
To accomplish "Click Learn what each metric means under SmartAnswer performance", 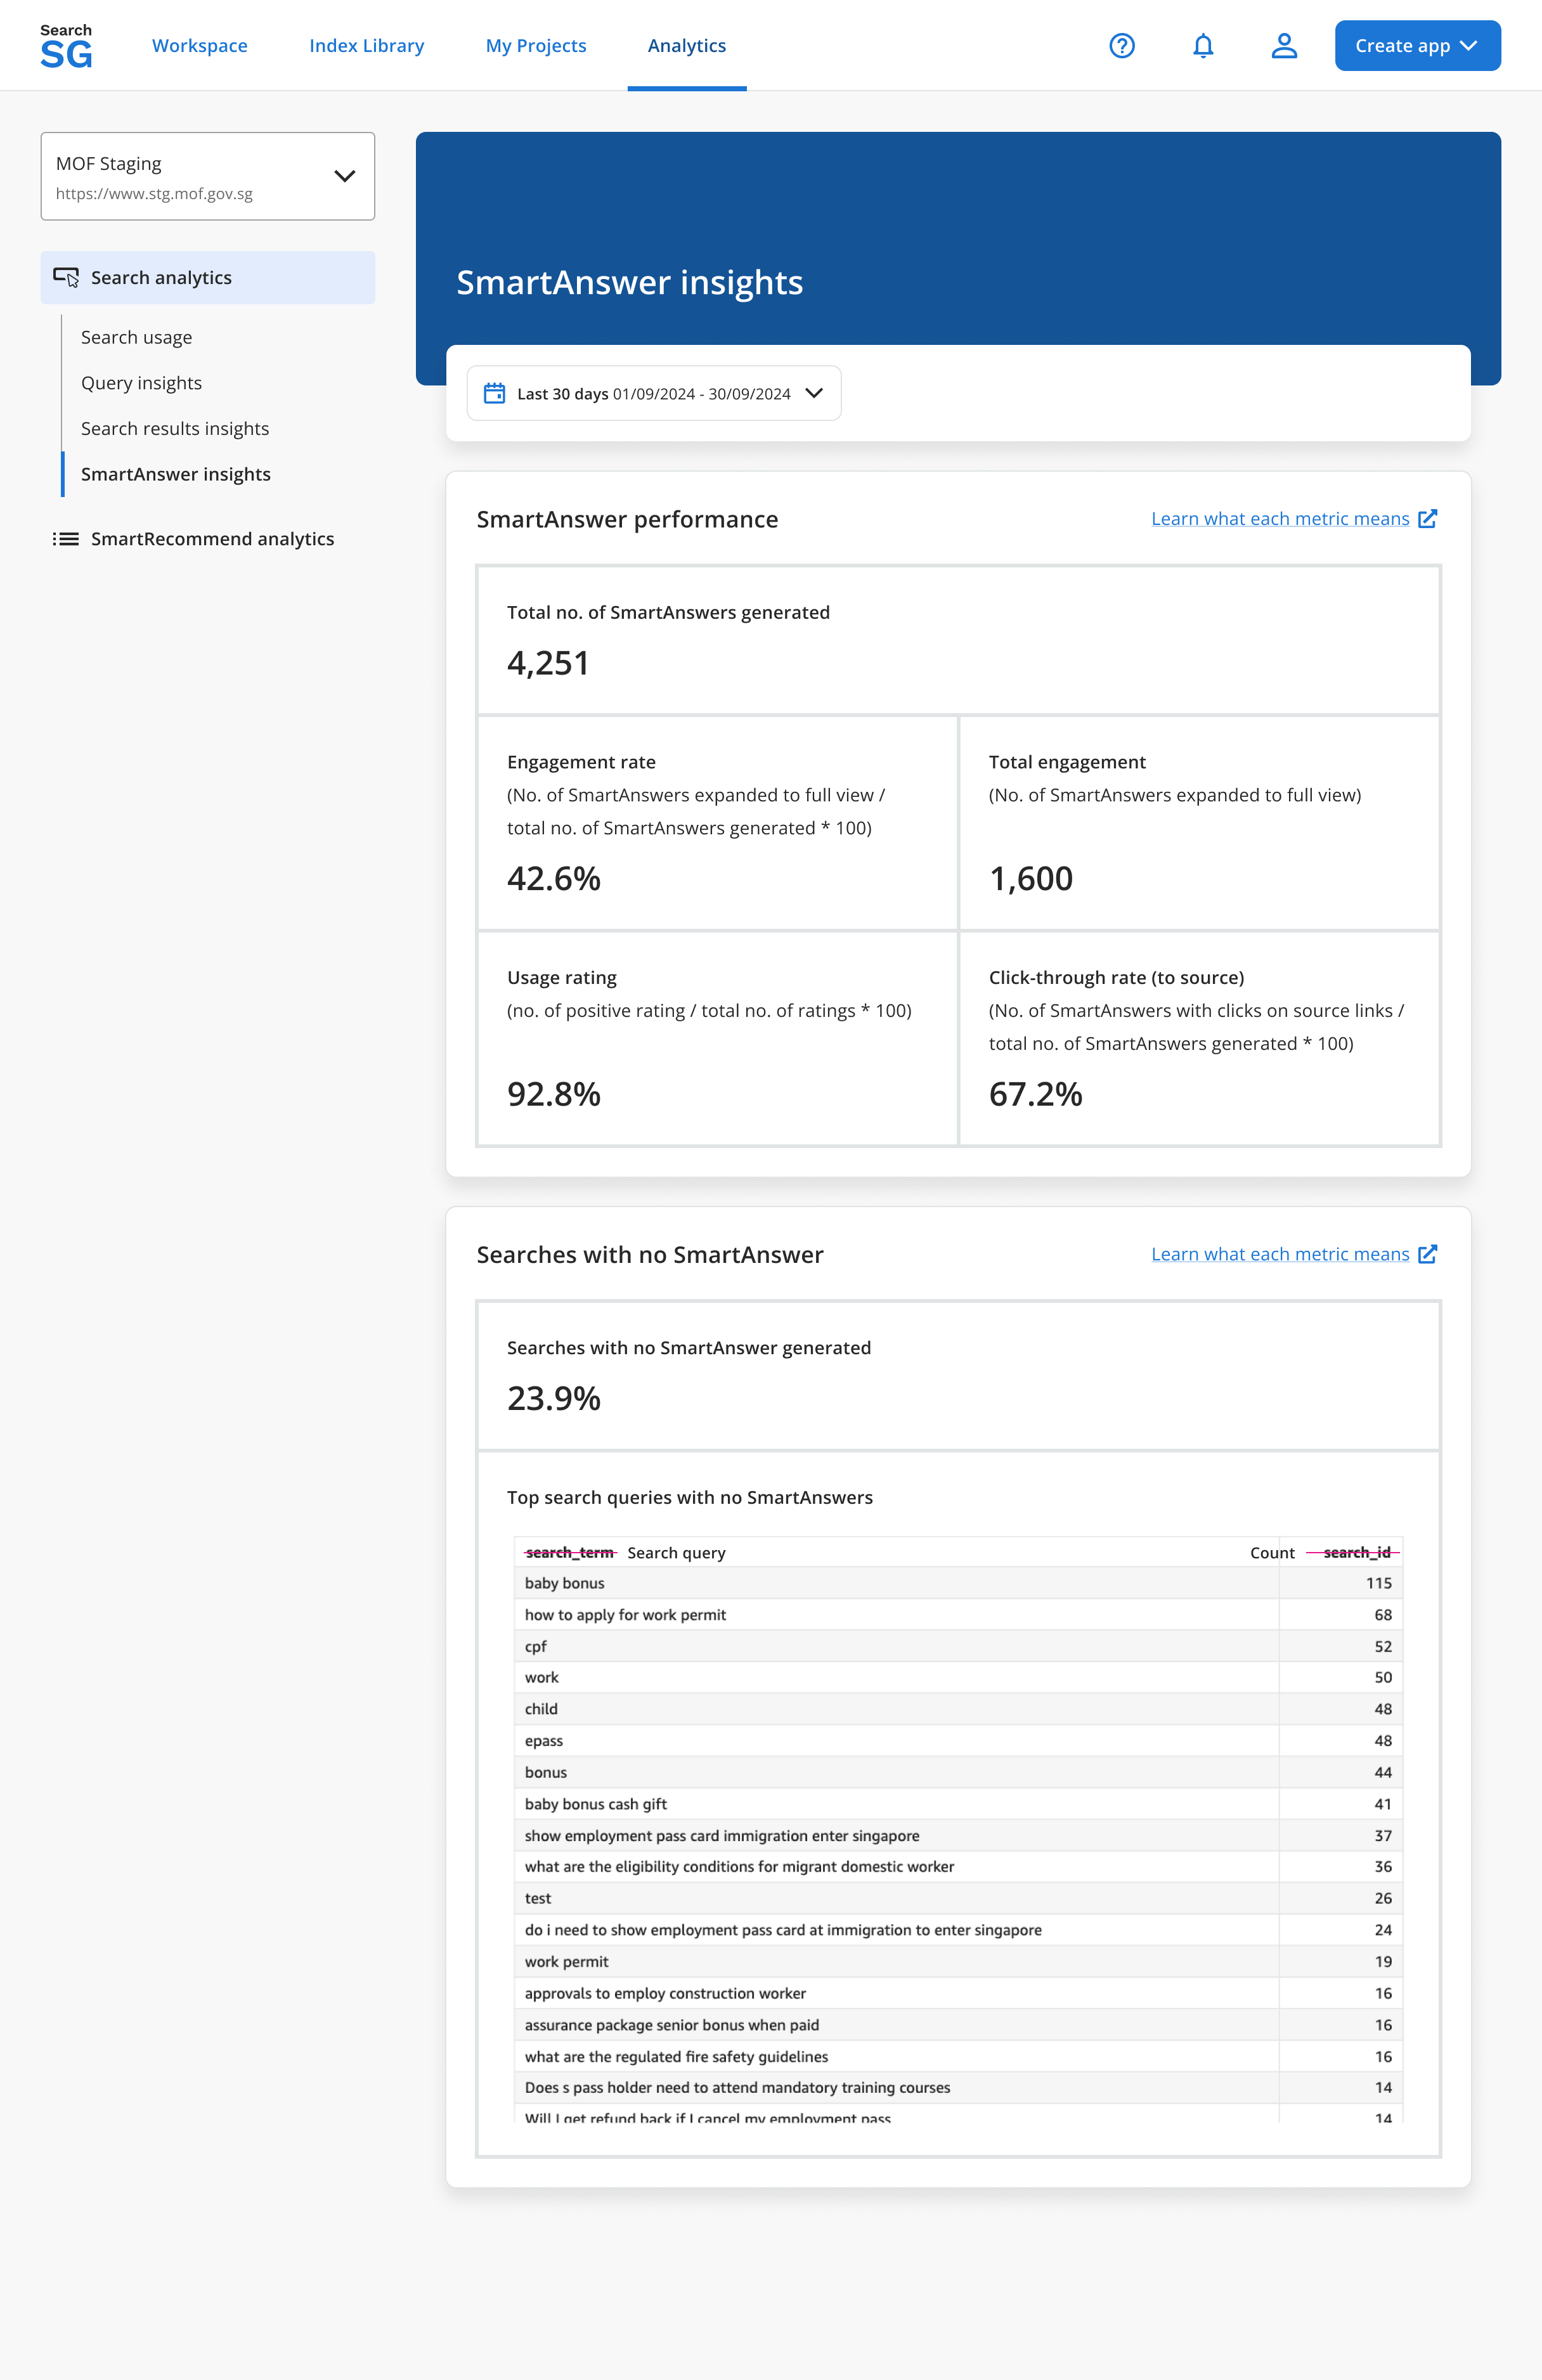I will click(1280, 518).
